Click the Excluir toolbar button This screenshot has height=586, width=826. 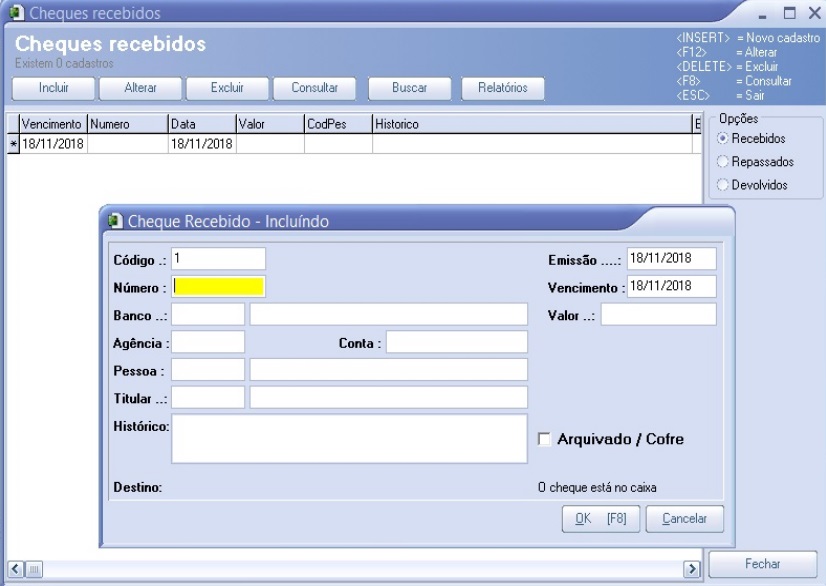point(227,88)
